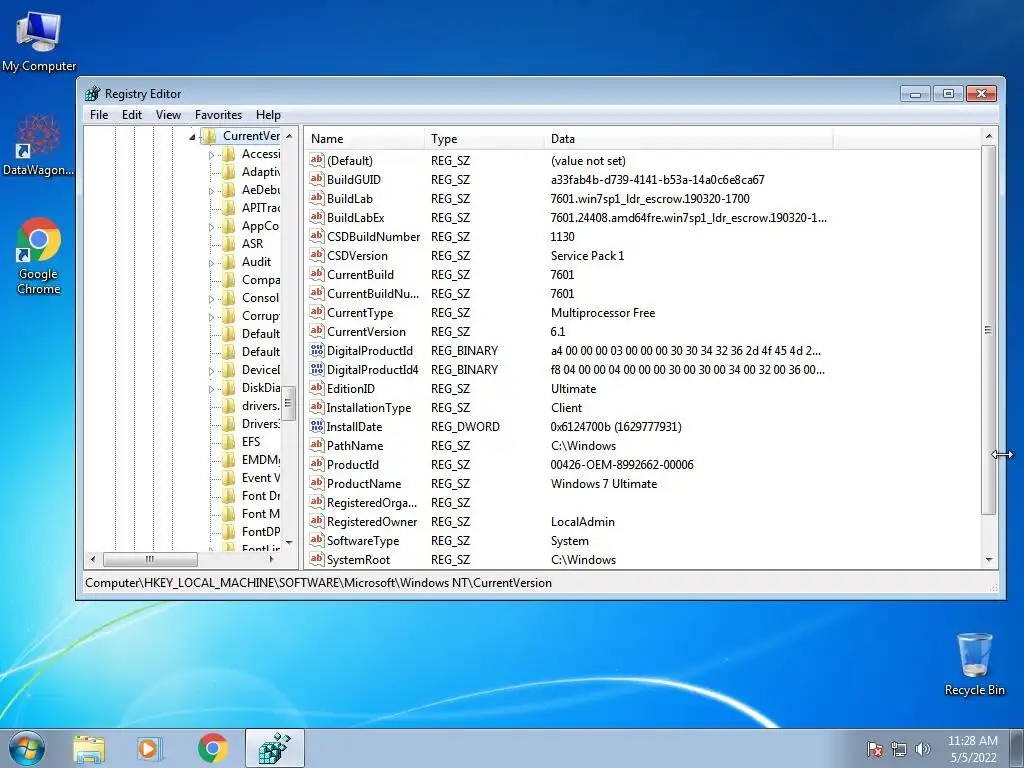Viewport: 1024px width, 768px height.
Task: Select the DataWagon desktop shortcut
Action: tap(39, 145)
